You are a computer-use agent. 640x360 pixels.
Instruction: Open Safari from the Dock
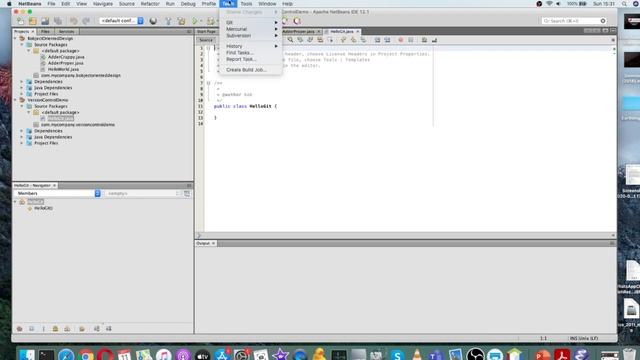(x=66, y=355)
